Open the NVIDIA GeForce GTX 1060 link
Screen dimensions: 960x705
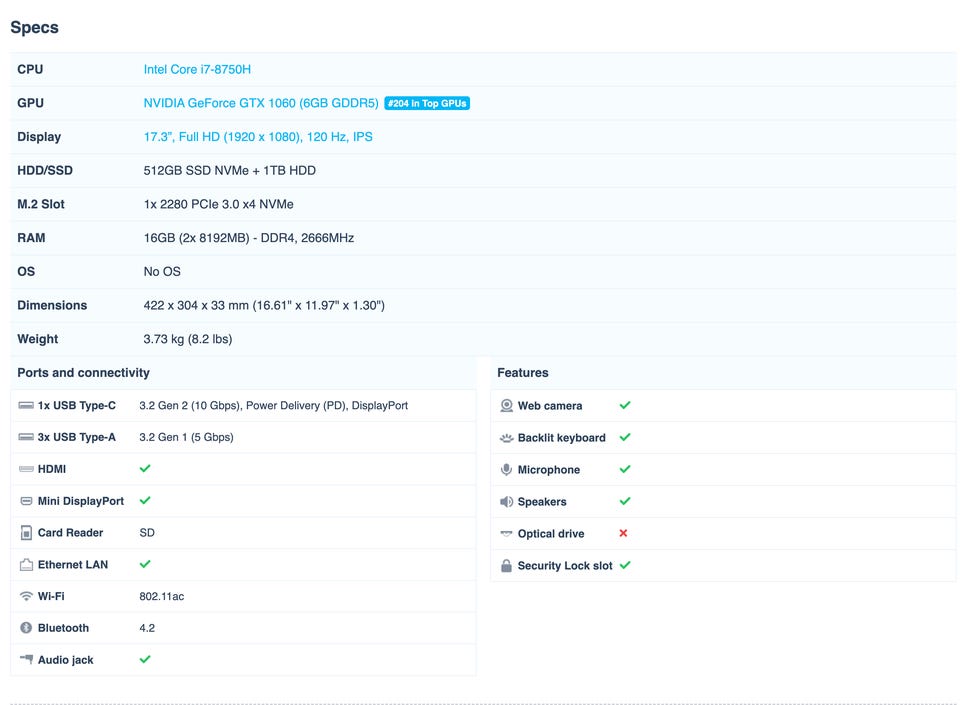(261, 103)
